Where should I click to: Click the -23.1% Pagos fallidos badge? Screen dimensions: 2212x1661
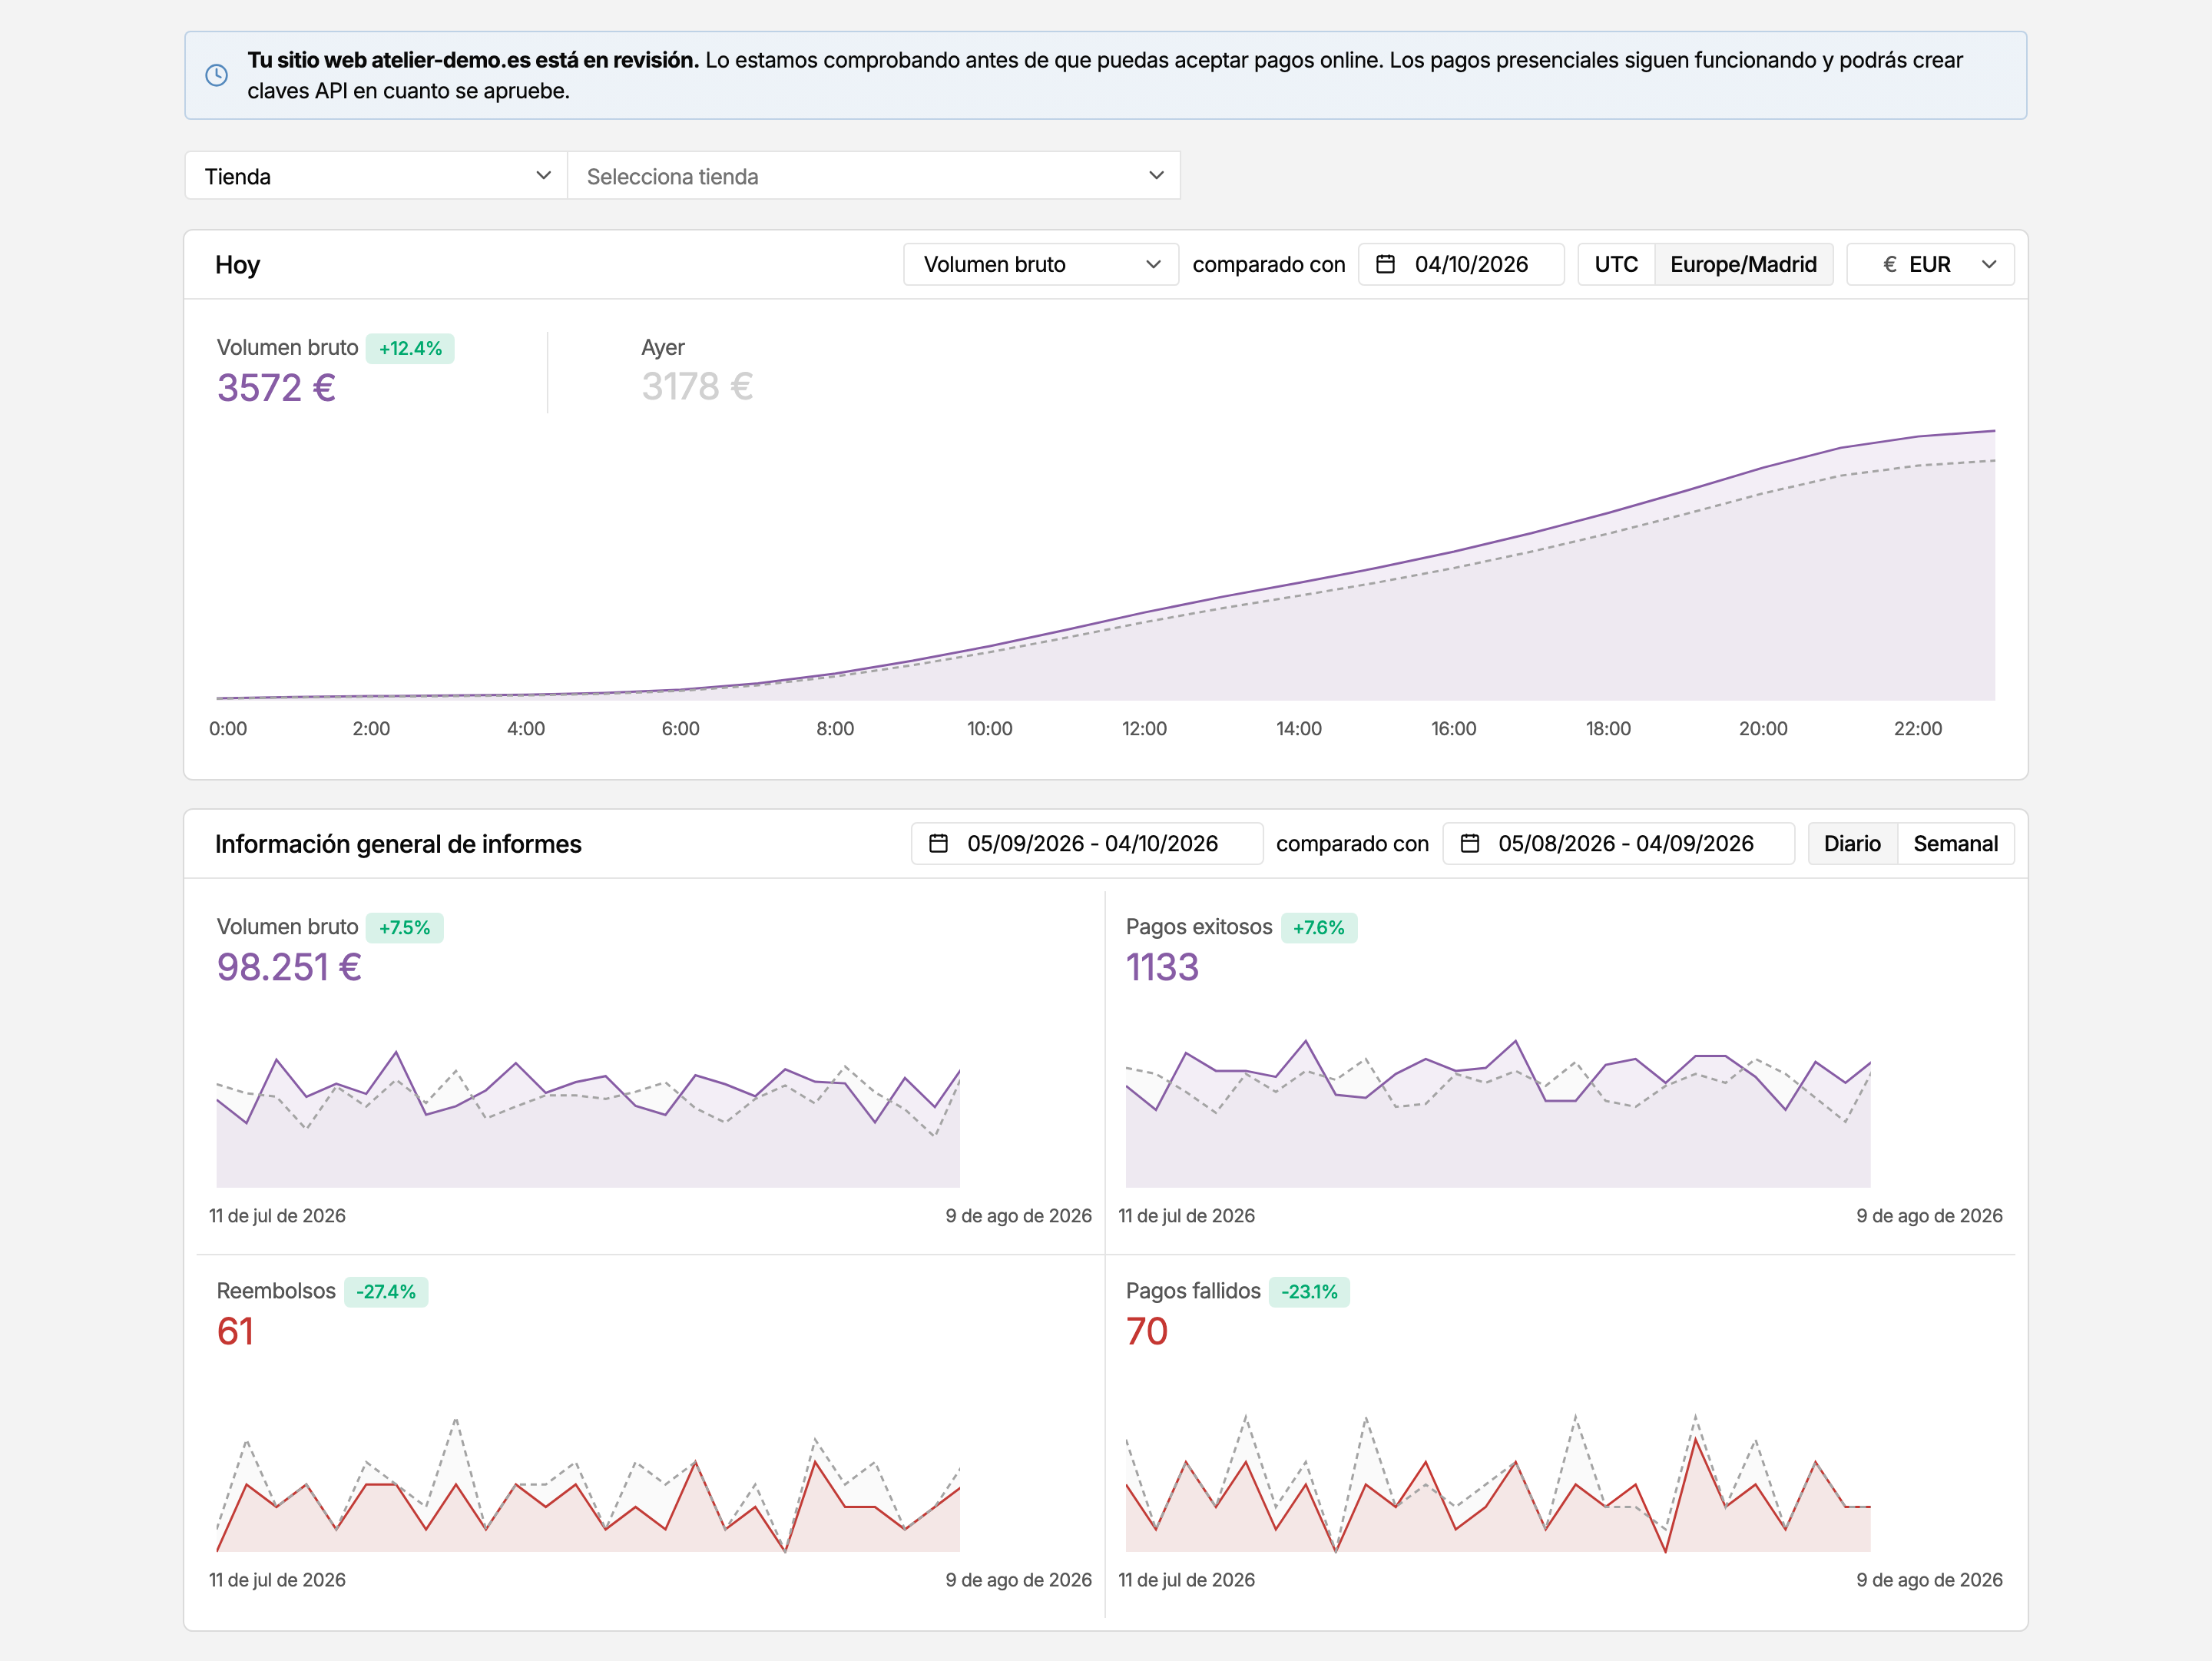click(1309, 1291)
